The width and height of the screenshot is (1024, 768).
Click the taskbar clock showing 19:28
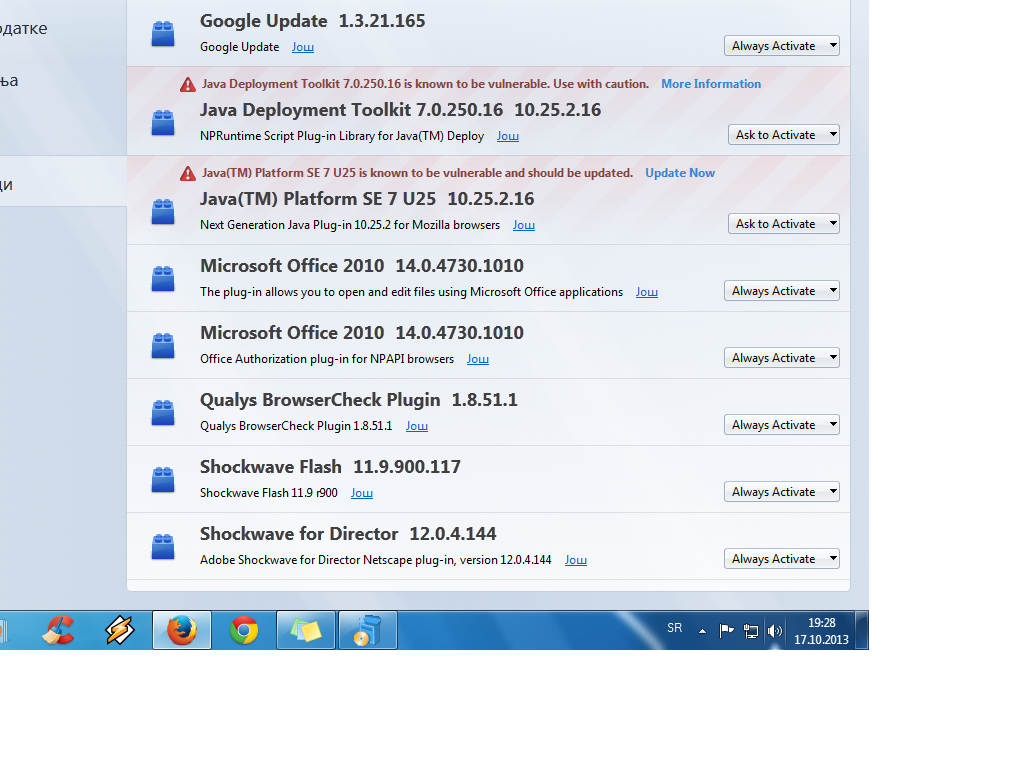pyautogui.click(x=821, y=631)
